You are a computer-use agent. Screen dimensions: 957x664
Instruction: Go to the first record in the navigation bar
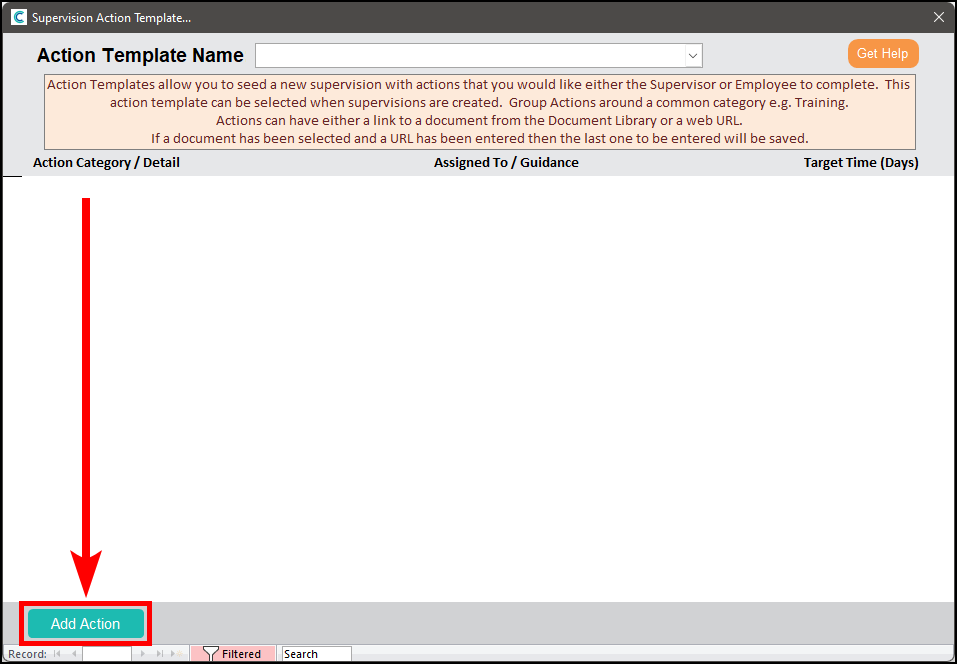coord(58,654)
